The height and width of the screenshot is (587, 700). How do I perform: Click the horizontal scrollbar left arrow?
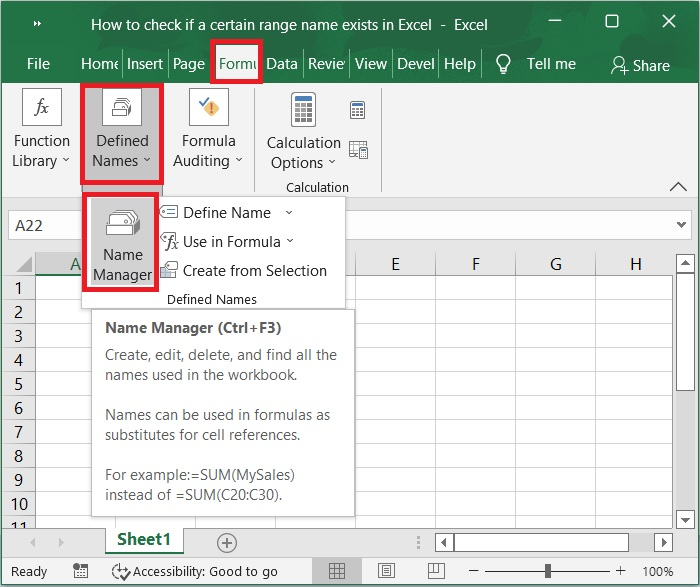coord(444,542)
